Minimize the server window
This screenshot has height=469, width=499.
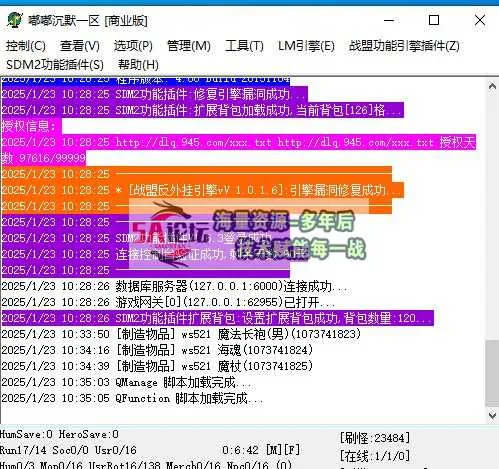[389, 20]
